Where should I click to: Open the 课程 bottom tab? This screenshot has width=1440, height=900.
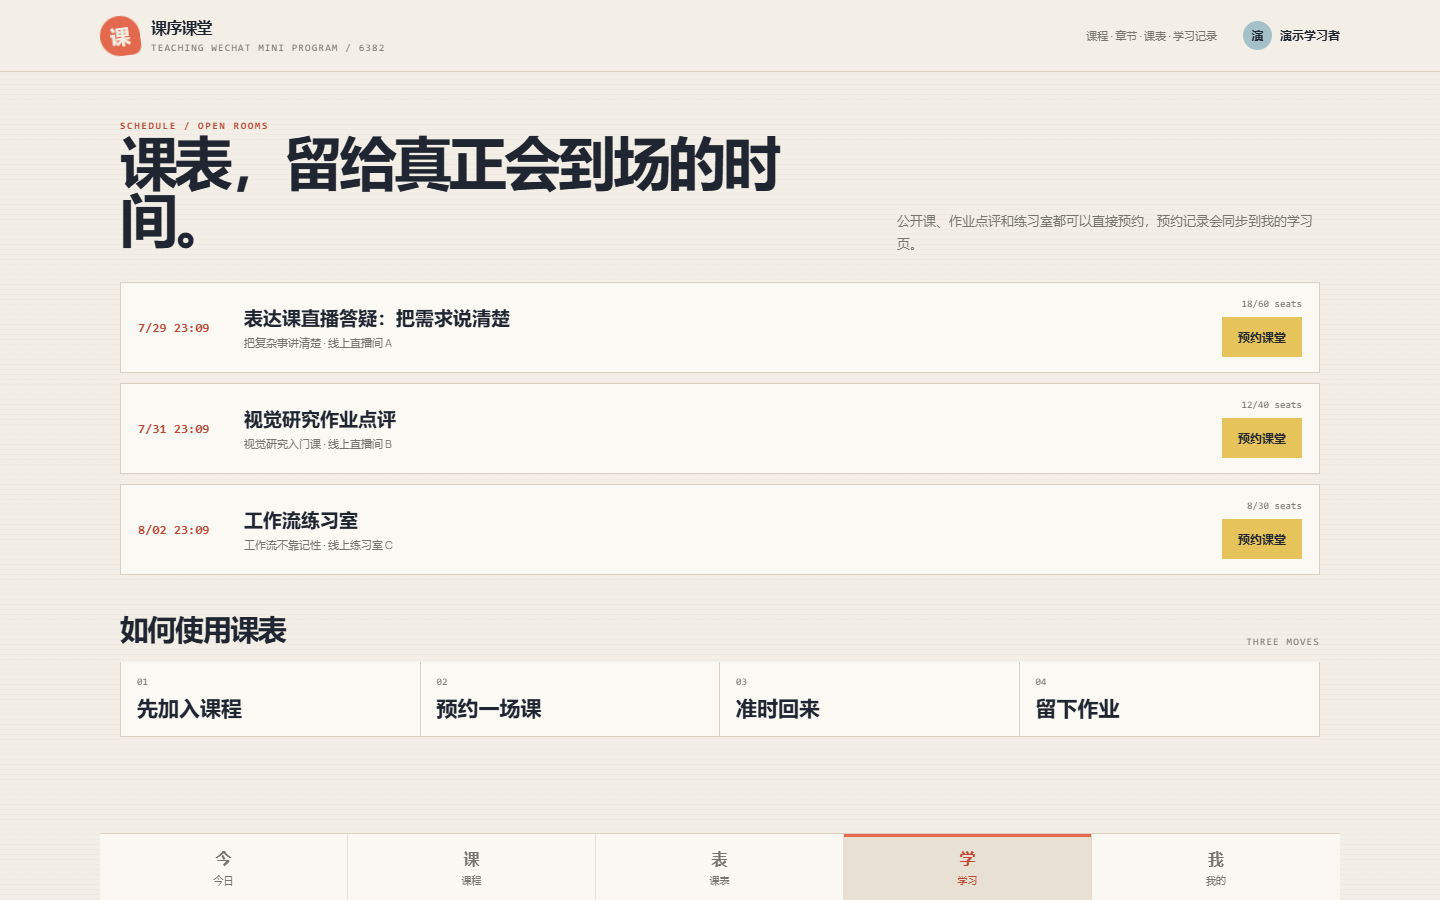coord(471,868)
